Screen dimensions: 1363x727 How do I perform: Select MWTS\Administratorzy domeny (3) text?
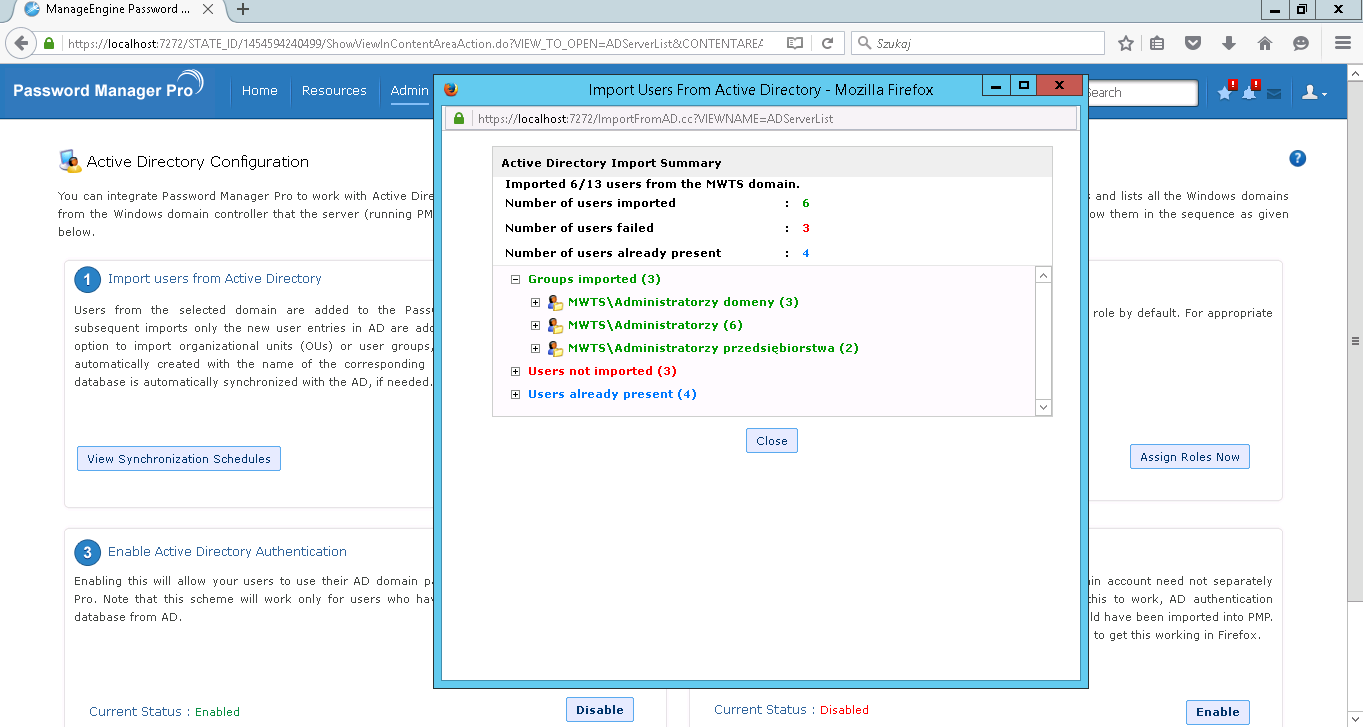point(683,302)
